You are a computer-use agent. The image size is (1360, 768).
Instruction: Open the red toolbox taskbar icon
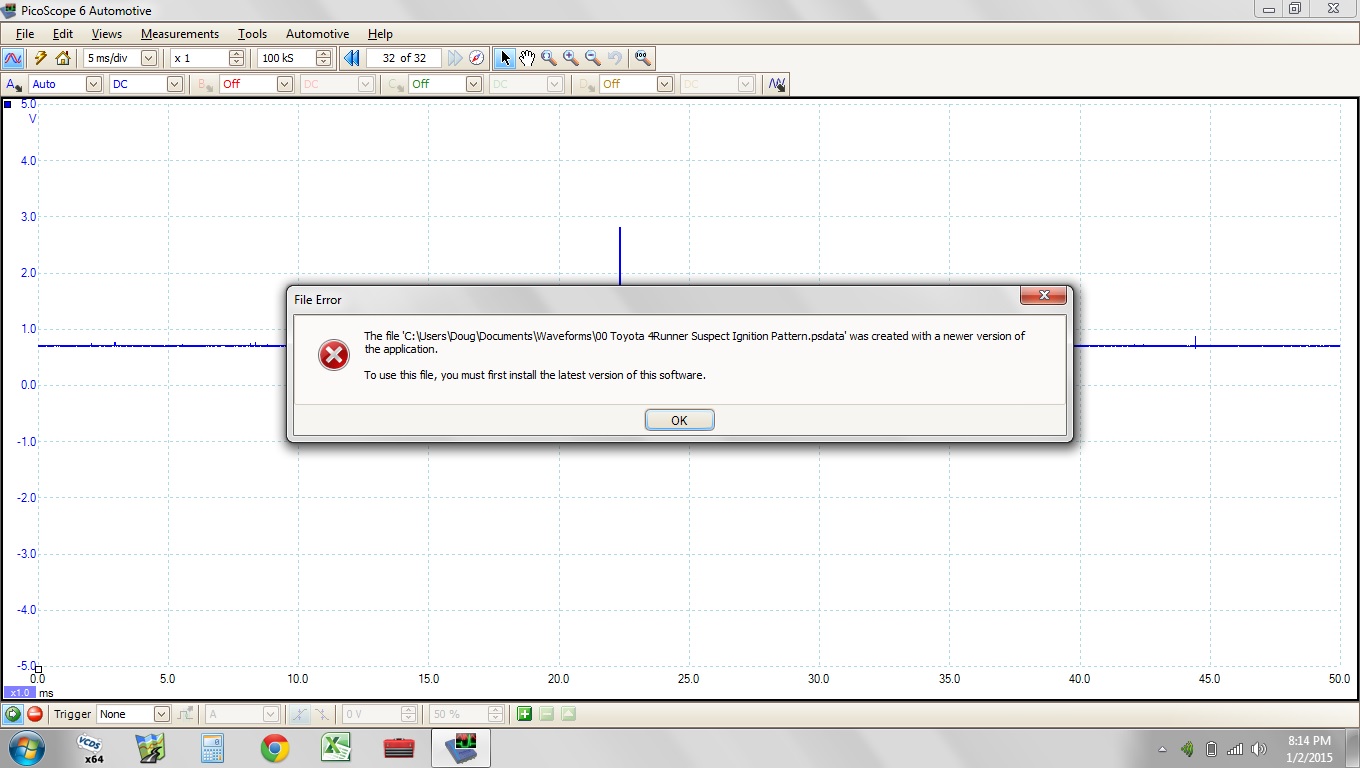[398, 748]
